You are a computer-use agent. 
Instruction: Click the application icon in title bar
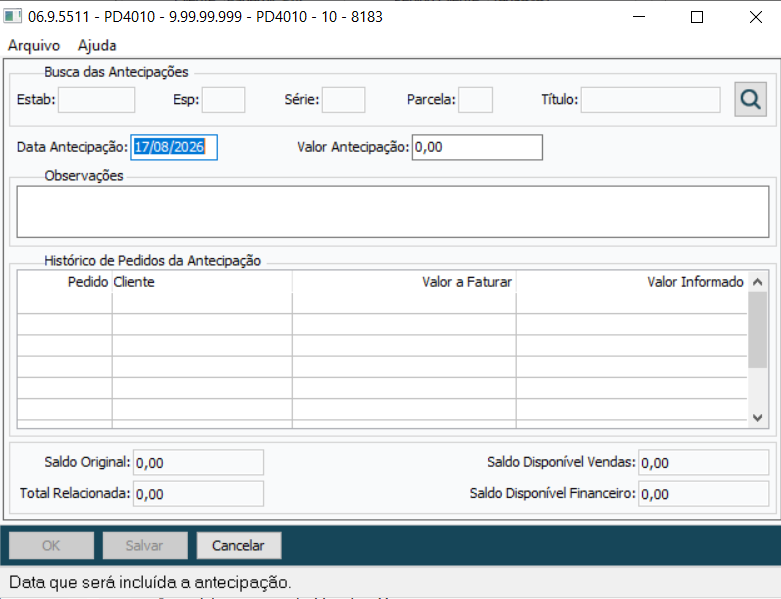pyautogui.click(x=12, y=16)
